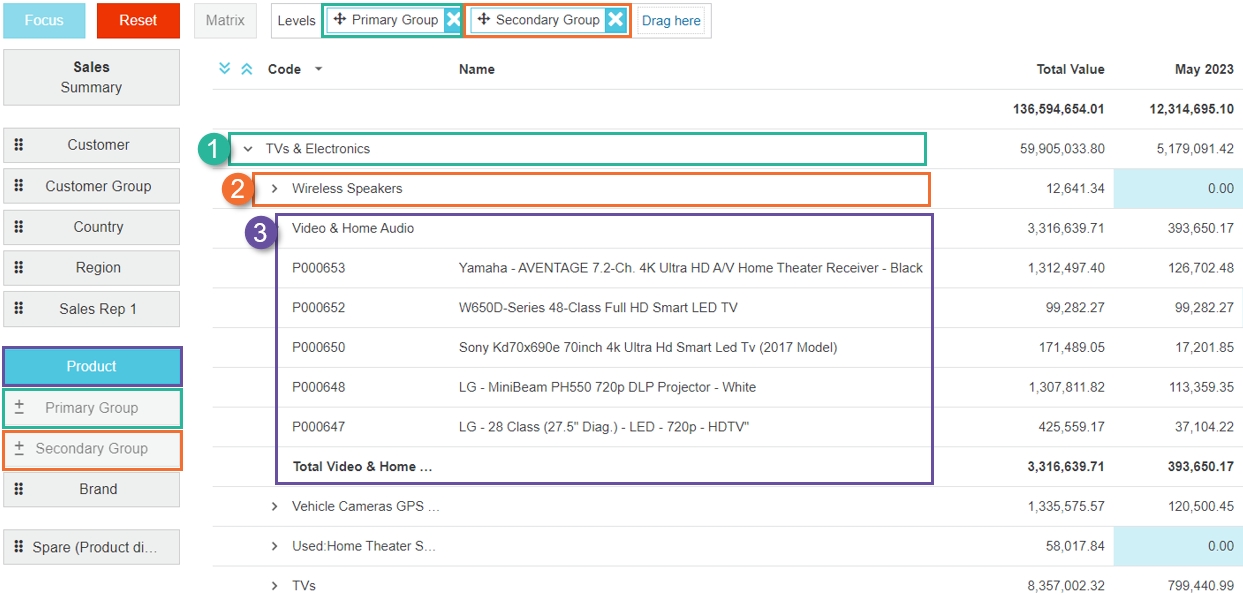Collapse the TVs & Electronics group
The width and height of the screenshot is (1243, 595).
click(x=248, y=149)
